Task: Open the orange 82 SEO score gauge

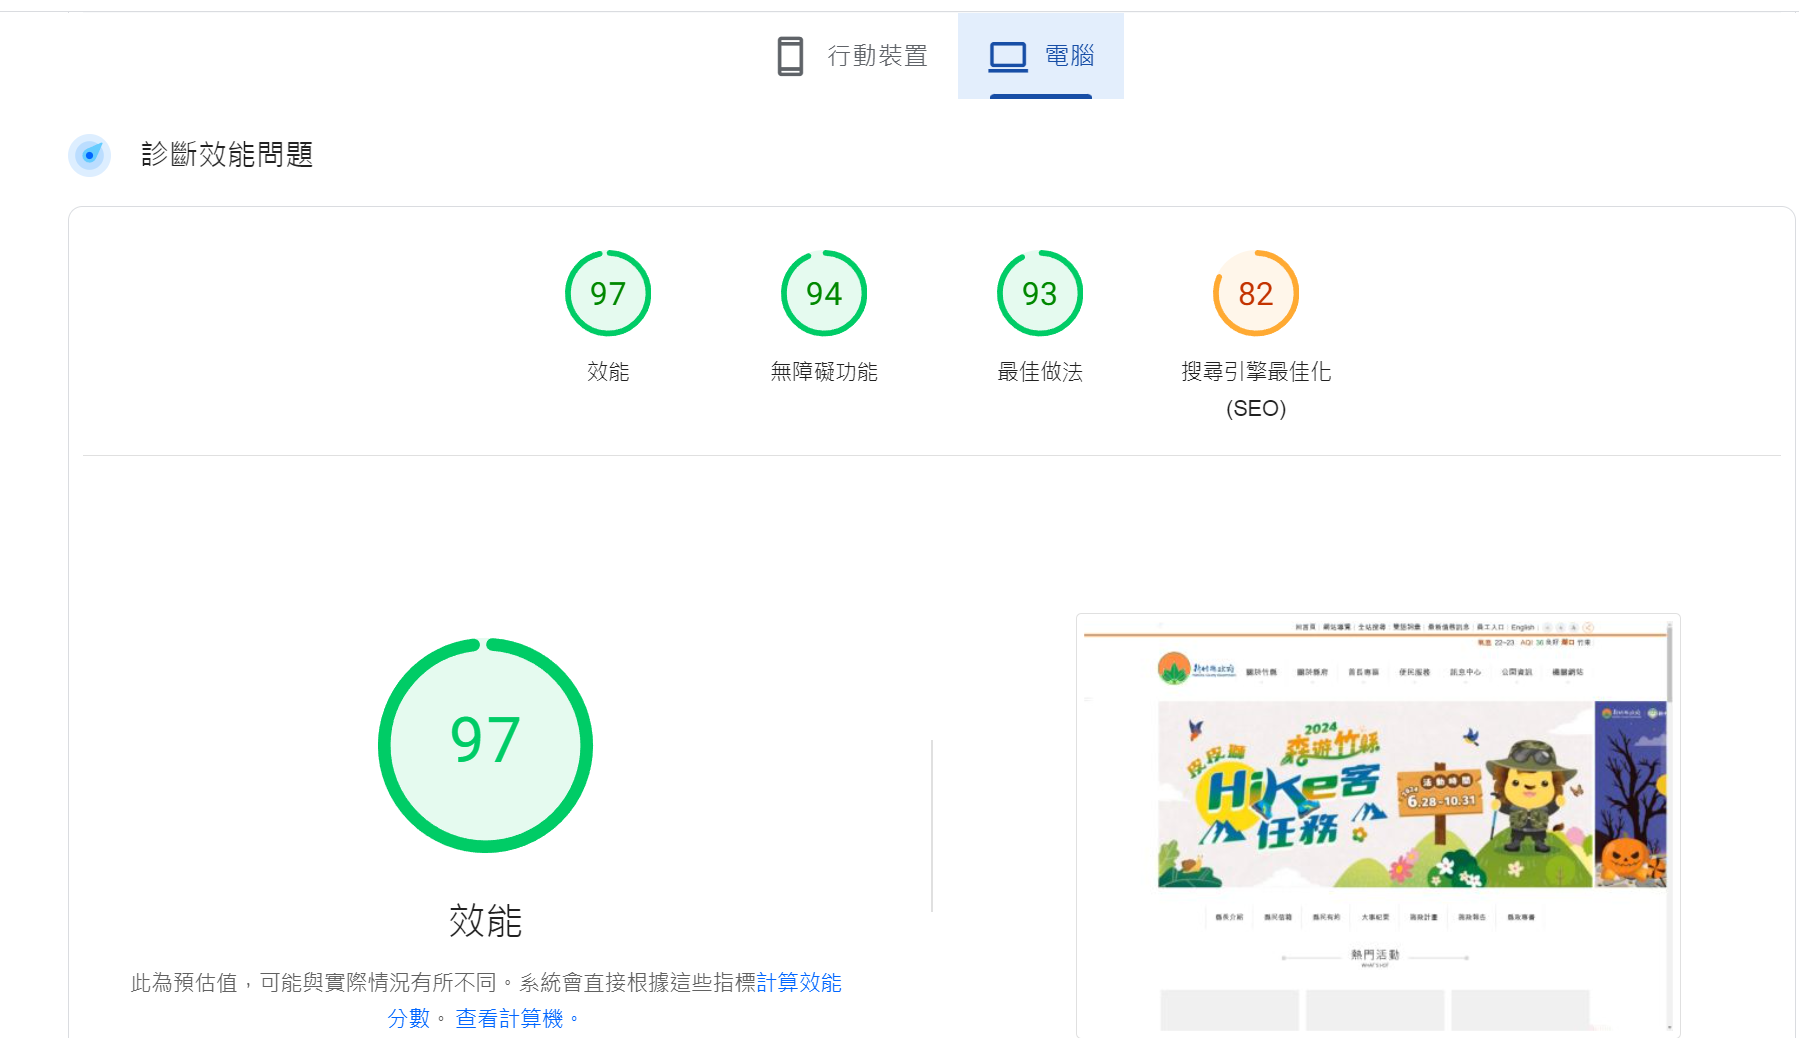Action: [x=1255, y=293]
